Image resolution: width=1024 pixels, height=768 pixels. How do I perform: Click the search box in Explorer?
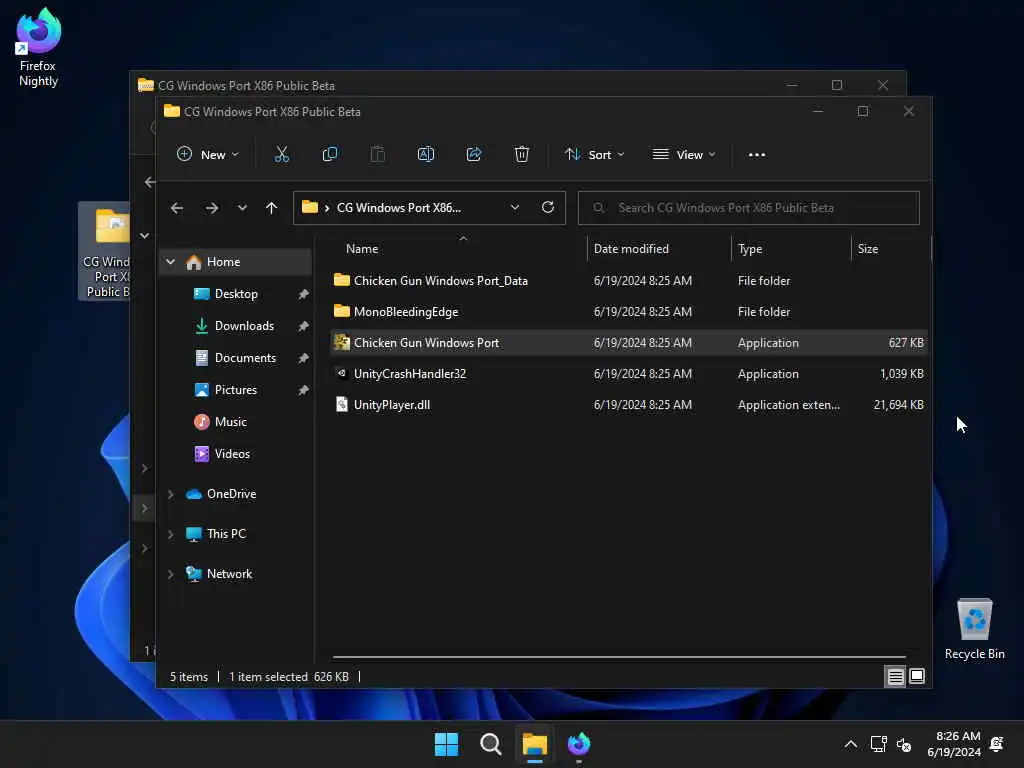click(x=748, y=208)
